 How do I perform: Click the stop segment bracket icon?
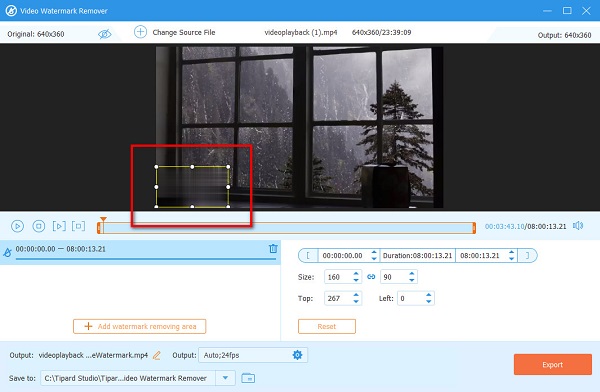pyautogui.click(x=78, y=226)
